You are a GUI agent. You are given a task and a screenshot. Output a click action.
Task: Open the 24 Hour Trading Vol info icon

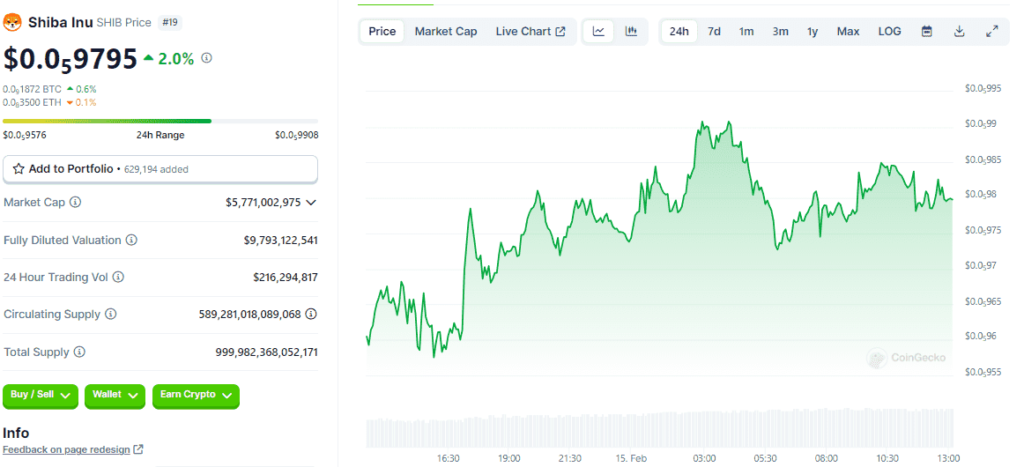[x=118, y=277]
